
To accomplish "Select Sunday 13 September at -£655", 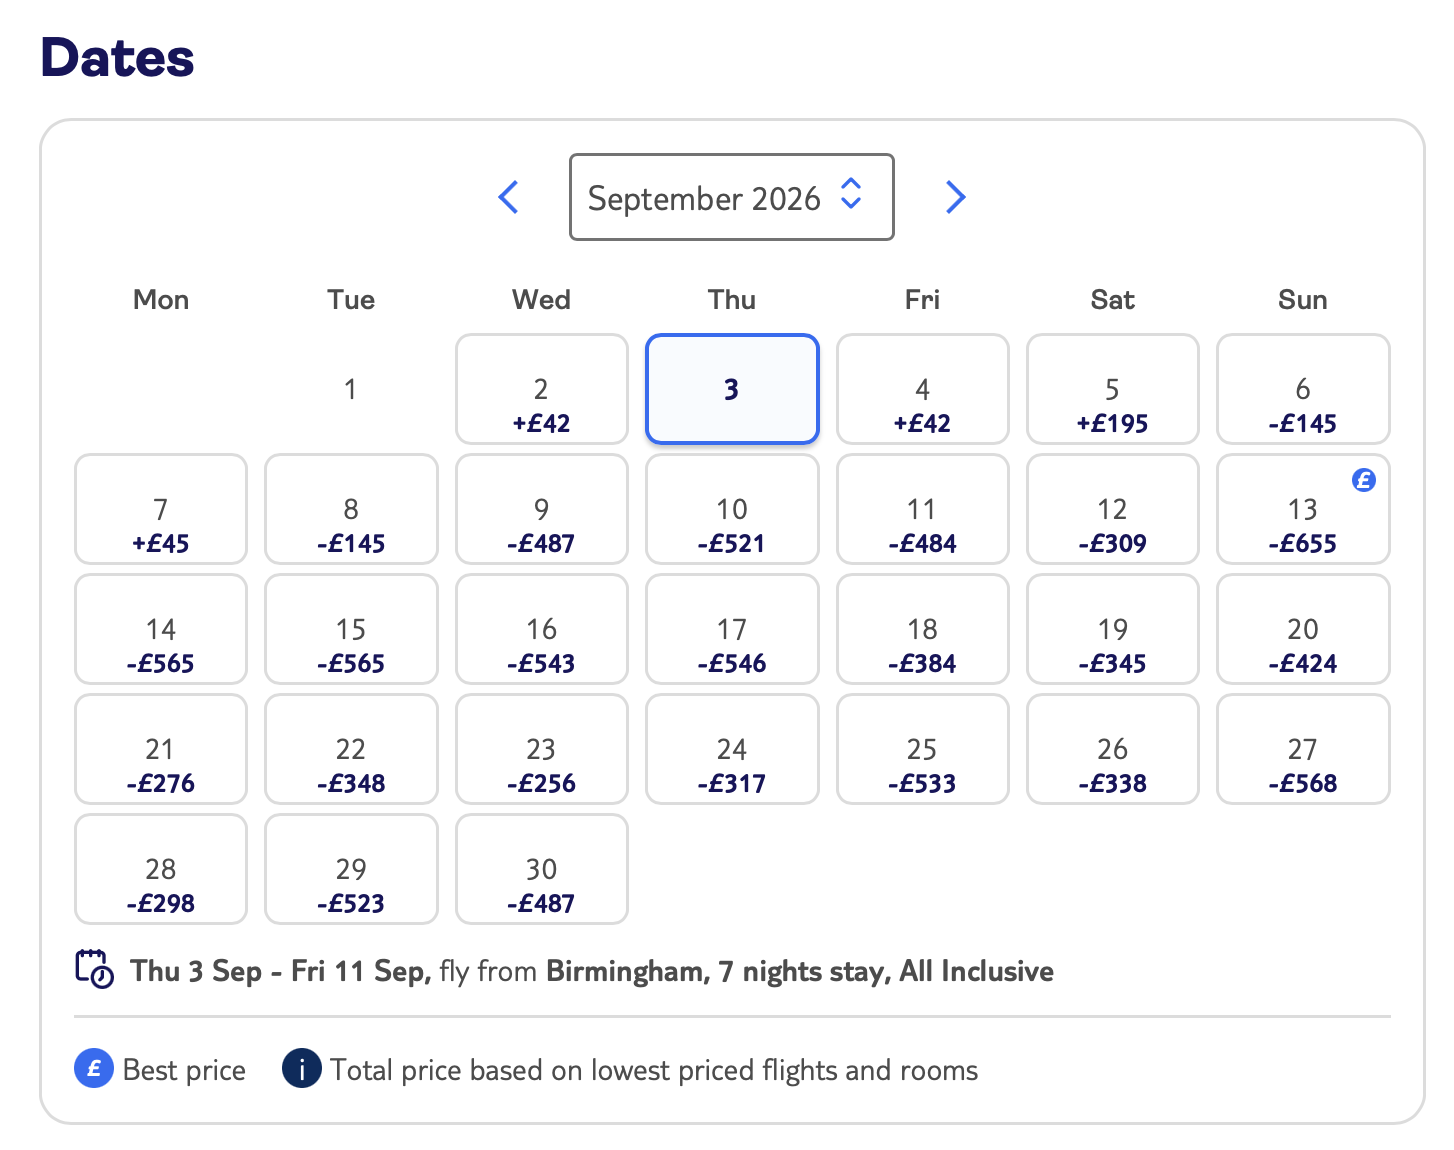I will (1303, 509).
